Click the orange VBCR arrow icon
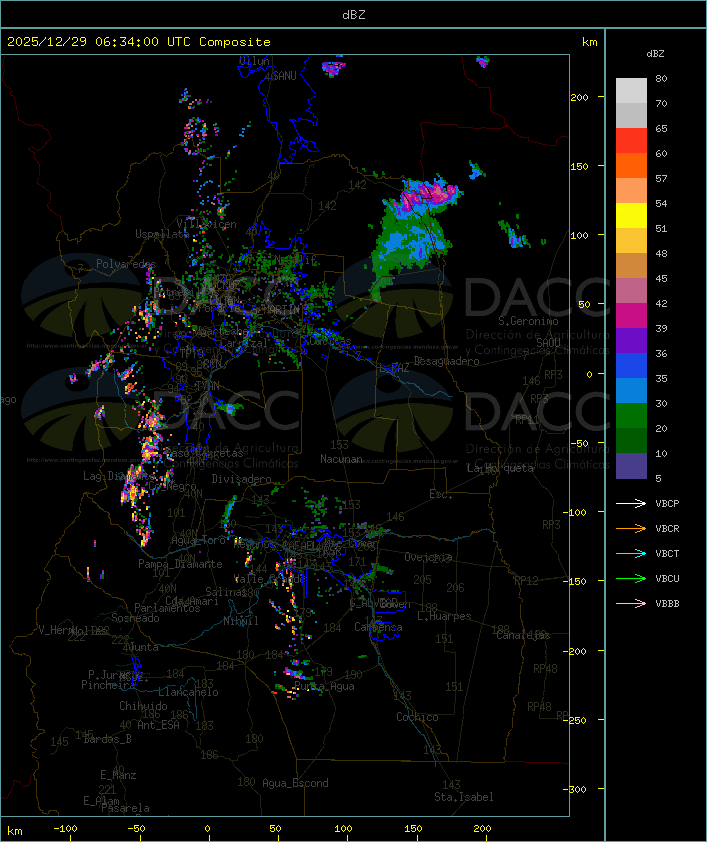This screenshot has width=707, height=842. click(631, 529)
